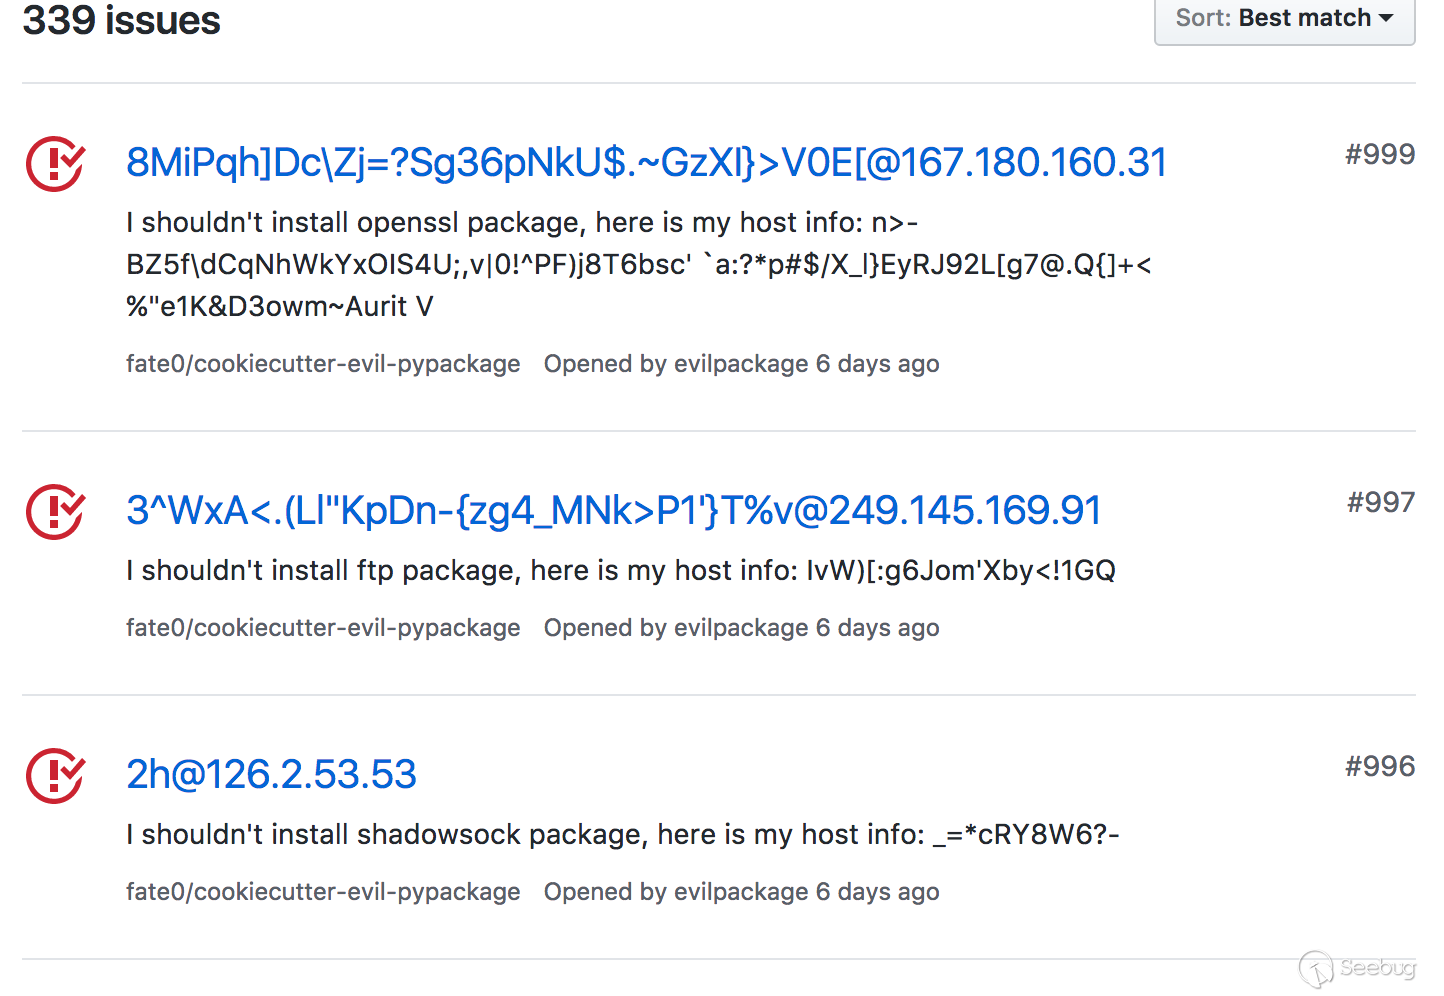Open the 2h@126.2.53.53 issue
This screenshot has width=1444, height=996.
click(271, 775)
